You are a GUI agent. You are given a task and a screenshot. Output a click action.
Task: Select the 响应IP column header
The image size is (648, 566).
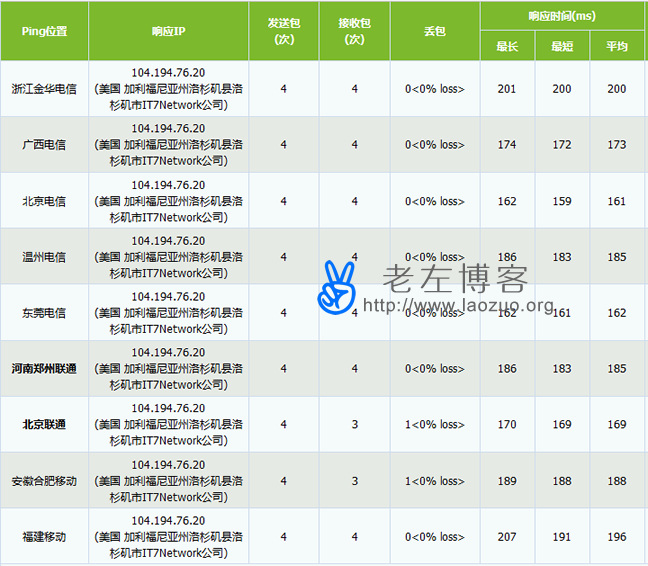pyautogui.click(x=168, y=31)
